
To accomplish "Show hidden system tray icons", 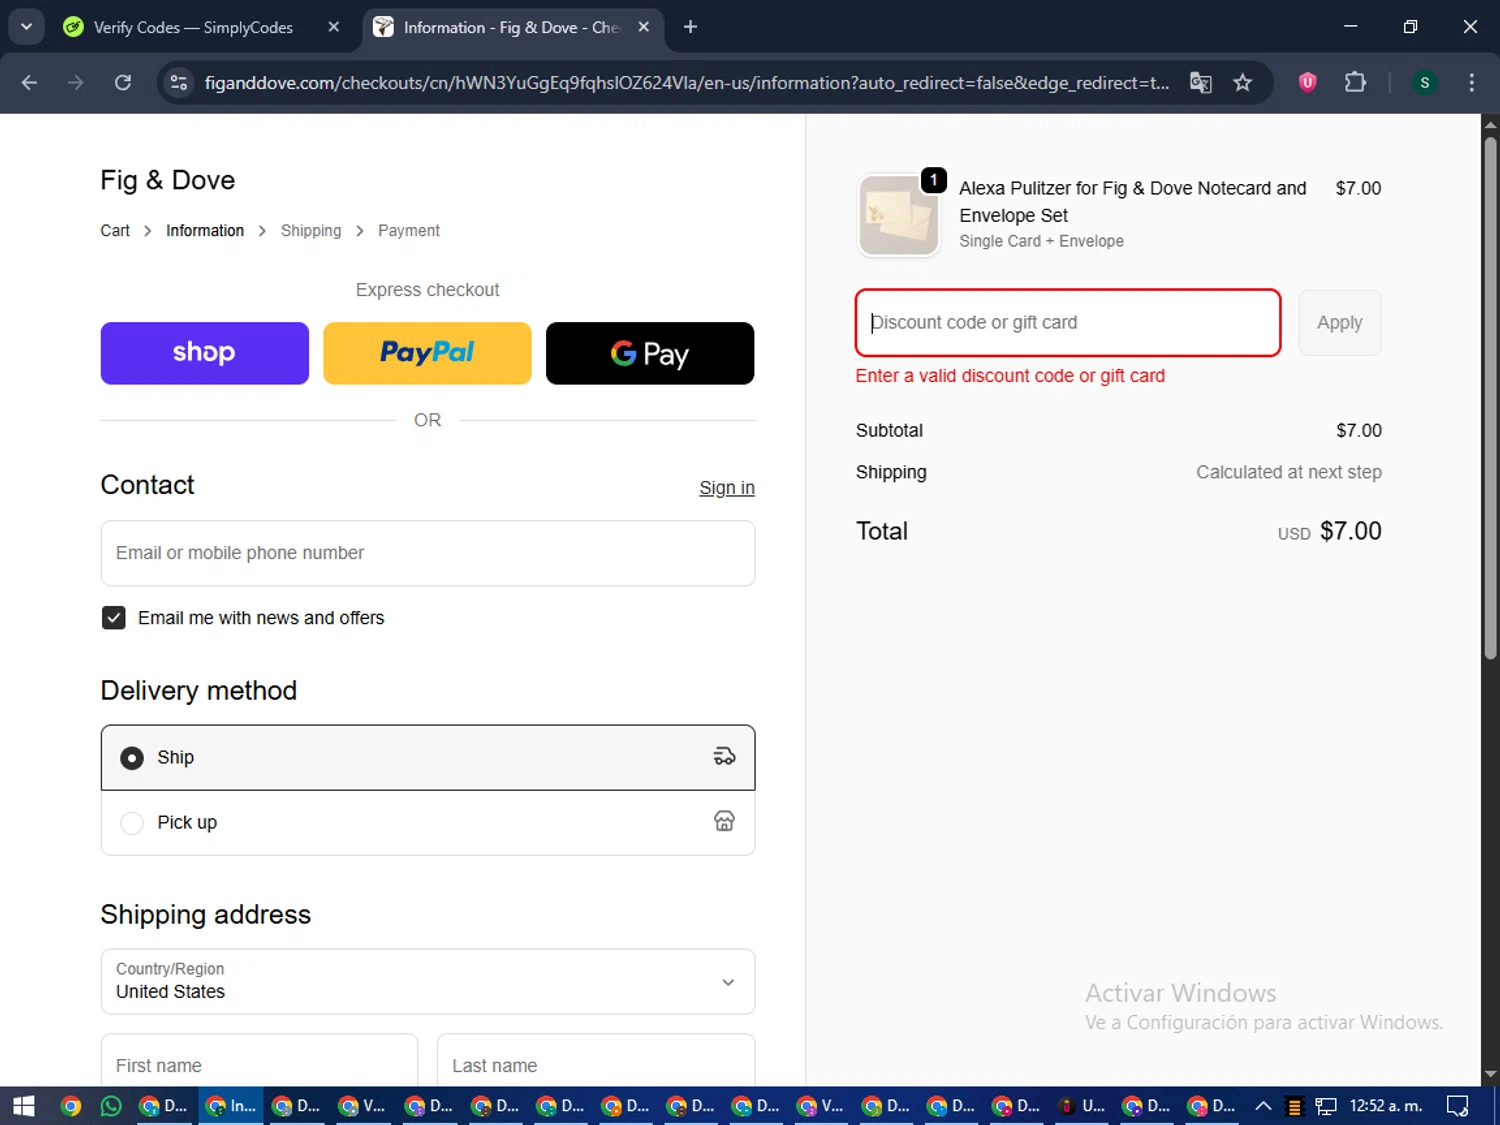I will pos(1263,1106).
